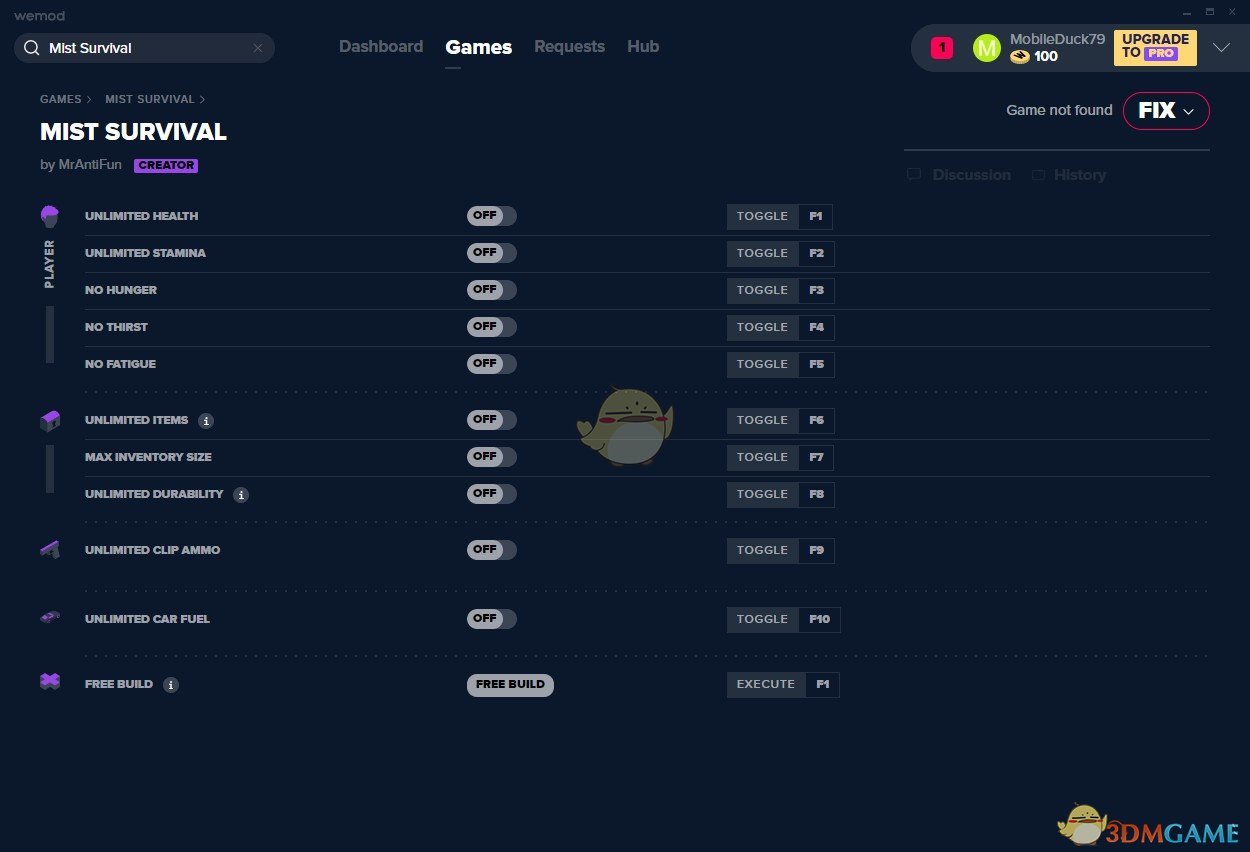Click the Game not found status text

coord(1059,110)
